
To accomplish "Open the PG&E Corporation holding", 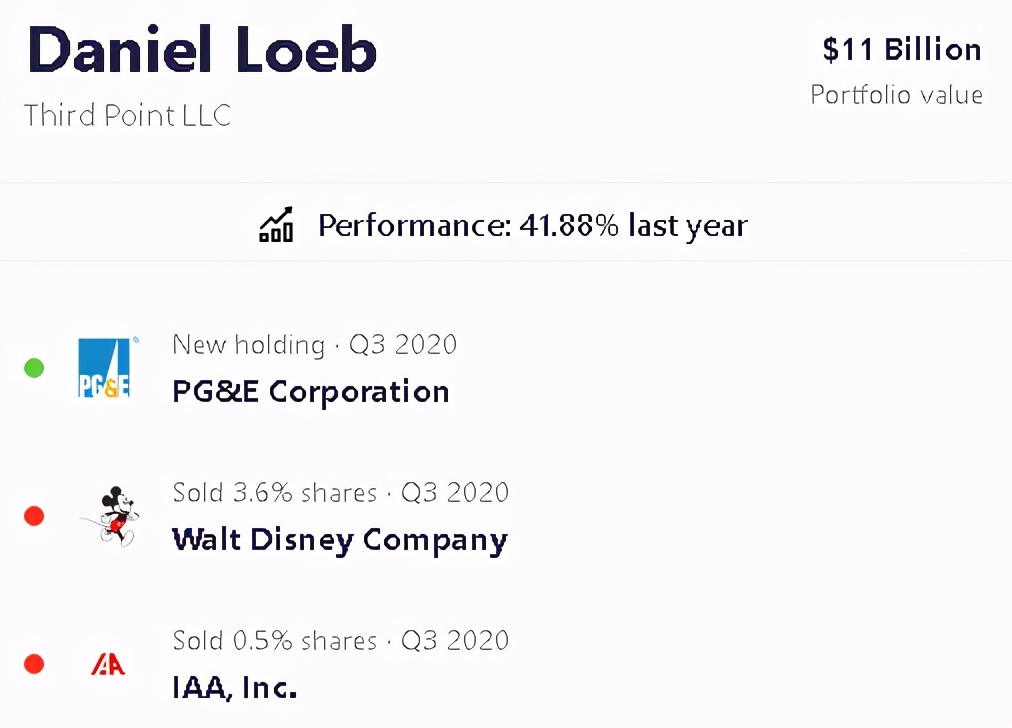I will click(x=310, y=391).
